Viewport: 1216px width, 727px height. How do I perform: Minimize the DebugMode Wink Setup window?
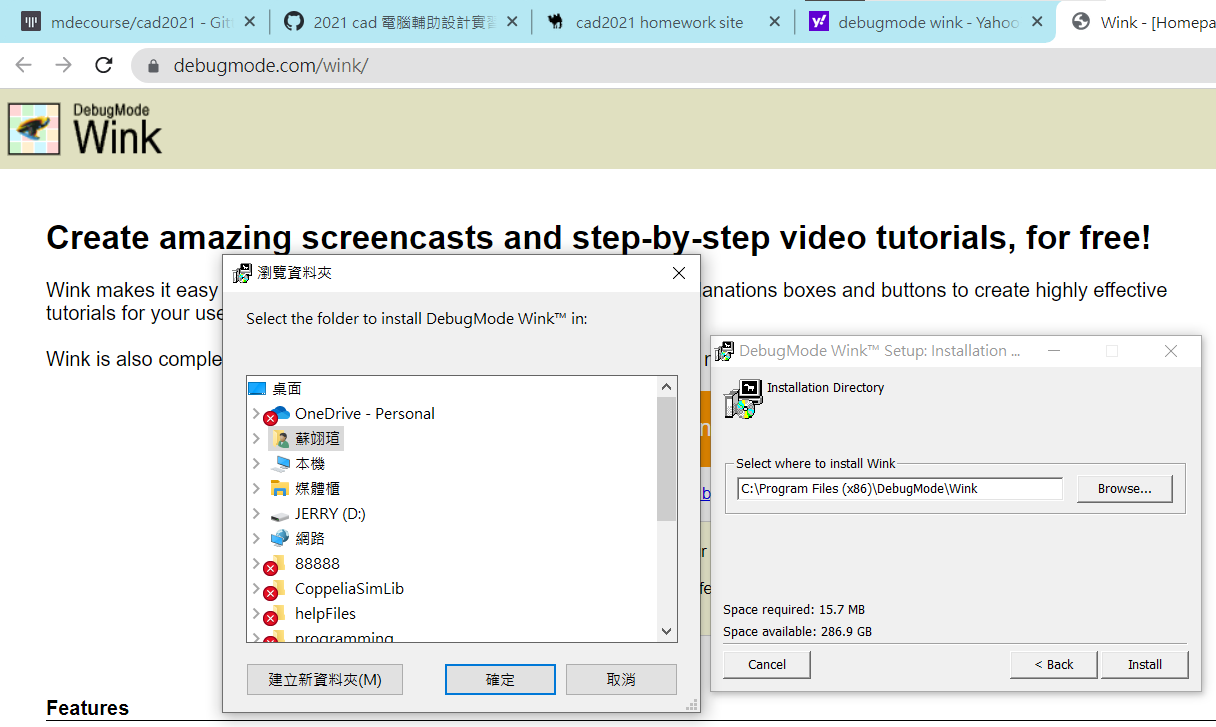pyautogui.click(x=1054, y=351)
